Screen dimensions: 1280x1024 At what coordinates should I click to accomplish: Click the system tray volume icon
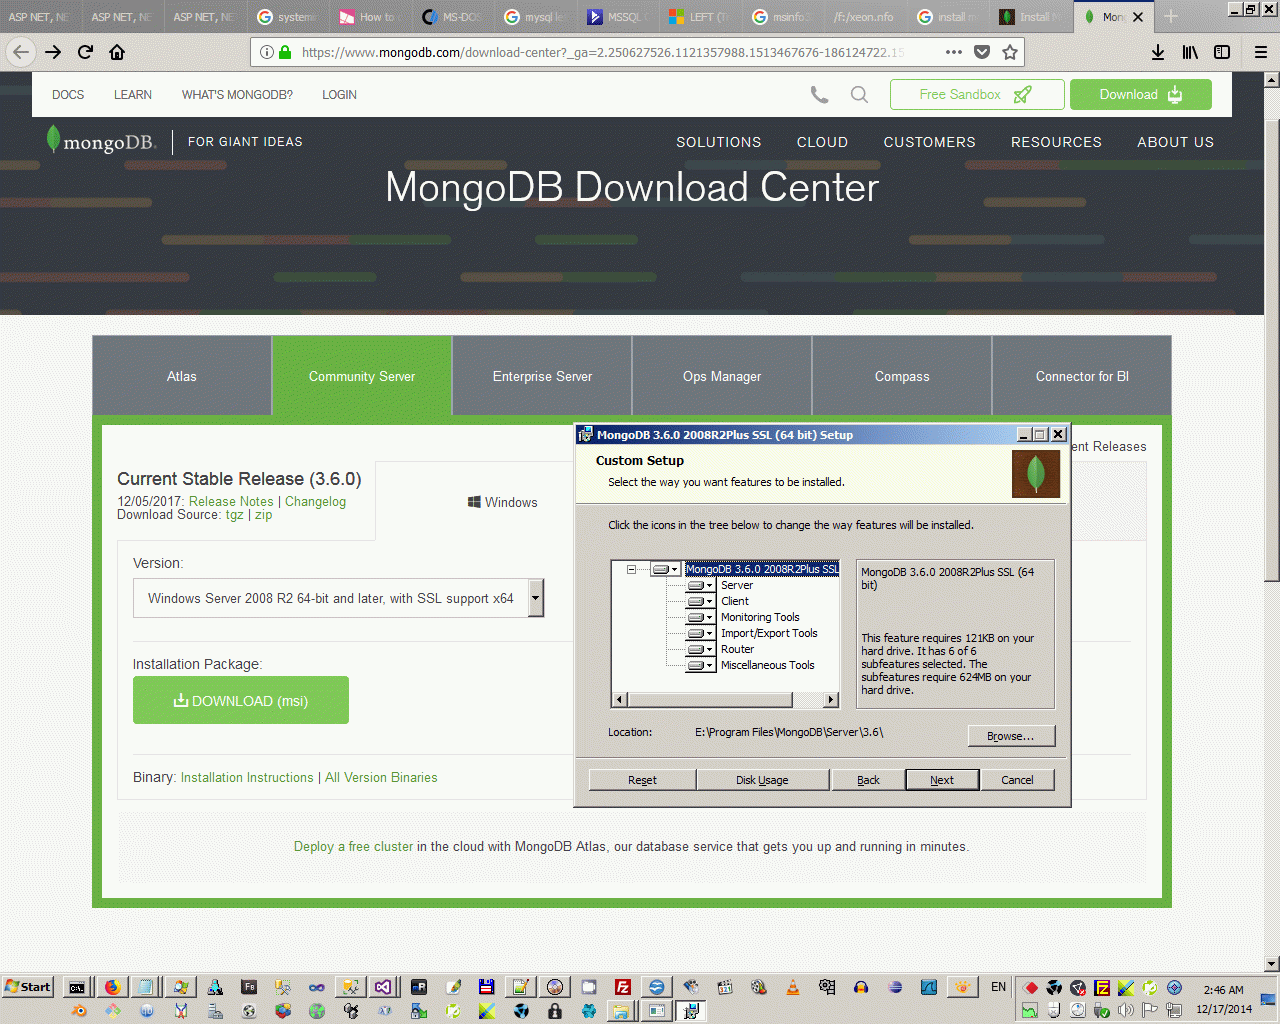coord(1126,1010)
